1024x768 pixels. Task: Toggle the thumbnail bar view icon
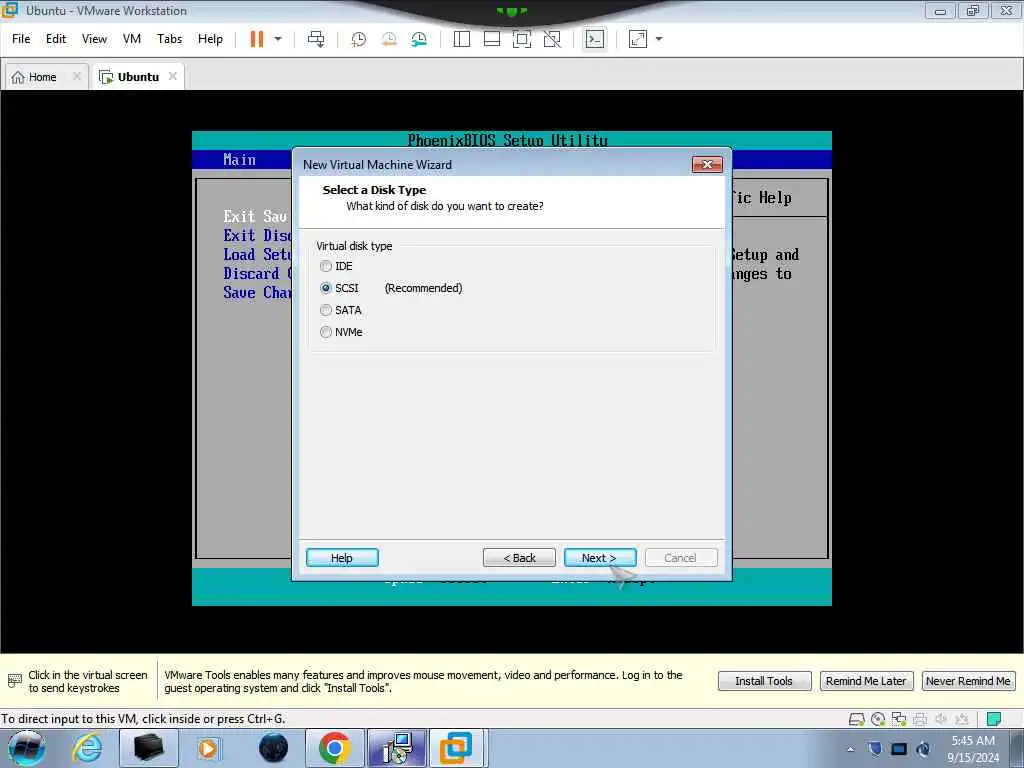pyautogui.click(x=492, y=39)
